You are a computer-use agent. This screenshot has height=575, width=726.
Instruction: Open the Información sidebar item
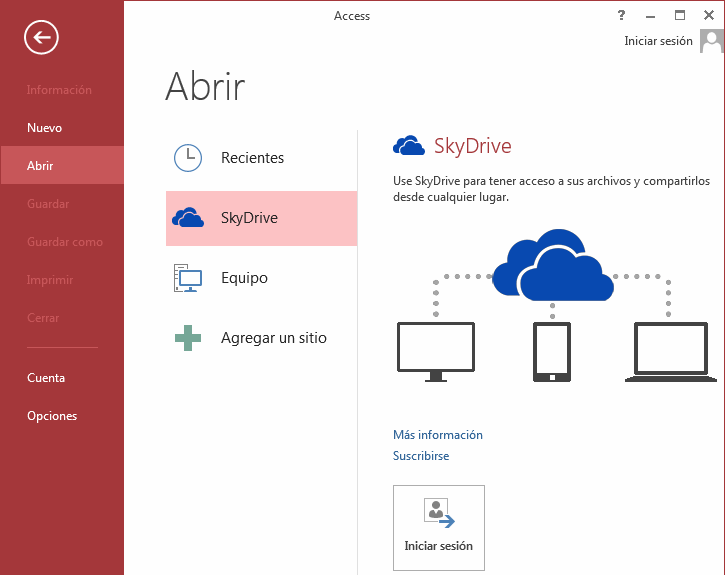tap(59, 90)
